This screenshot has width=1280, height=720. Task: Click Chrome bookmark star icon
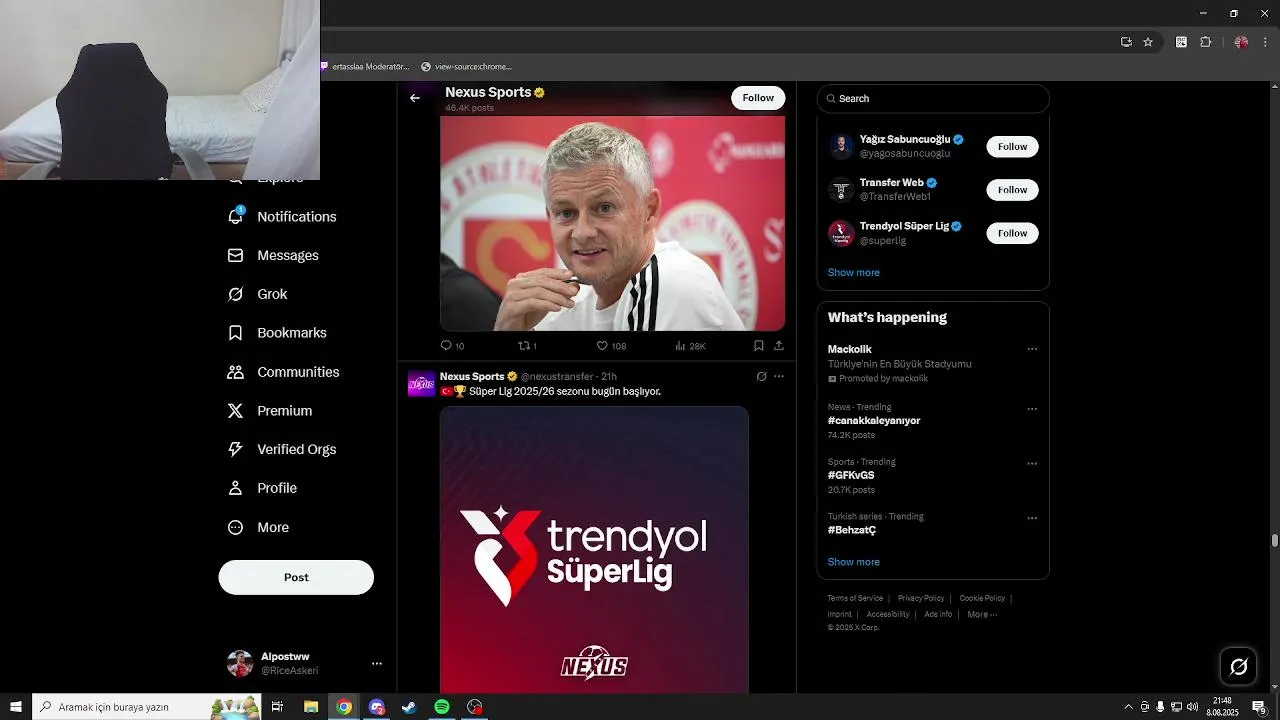coord(1148,42)
